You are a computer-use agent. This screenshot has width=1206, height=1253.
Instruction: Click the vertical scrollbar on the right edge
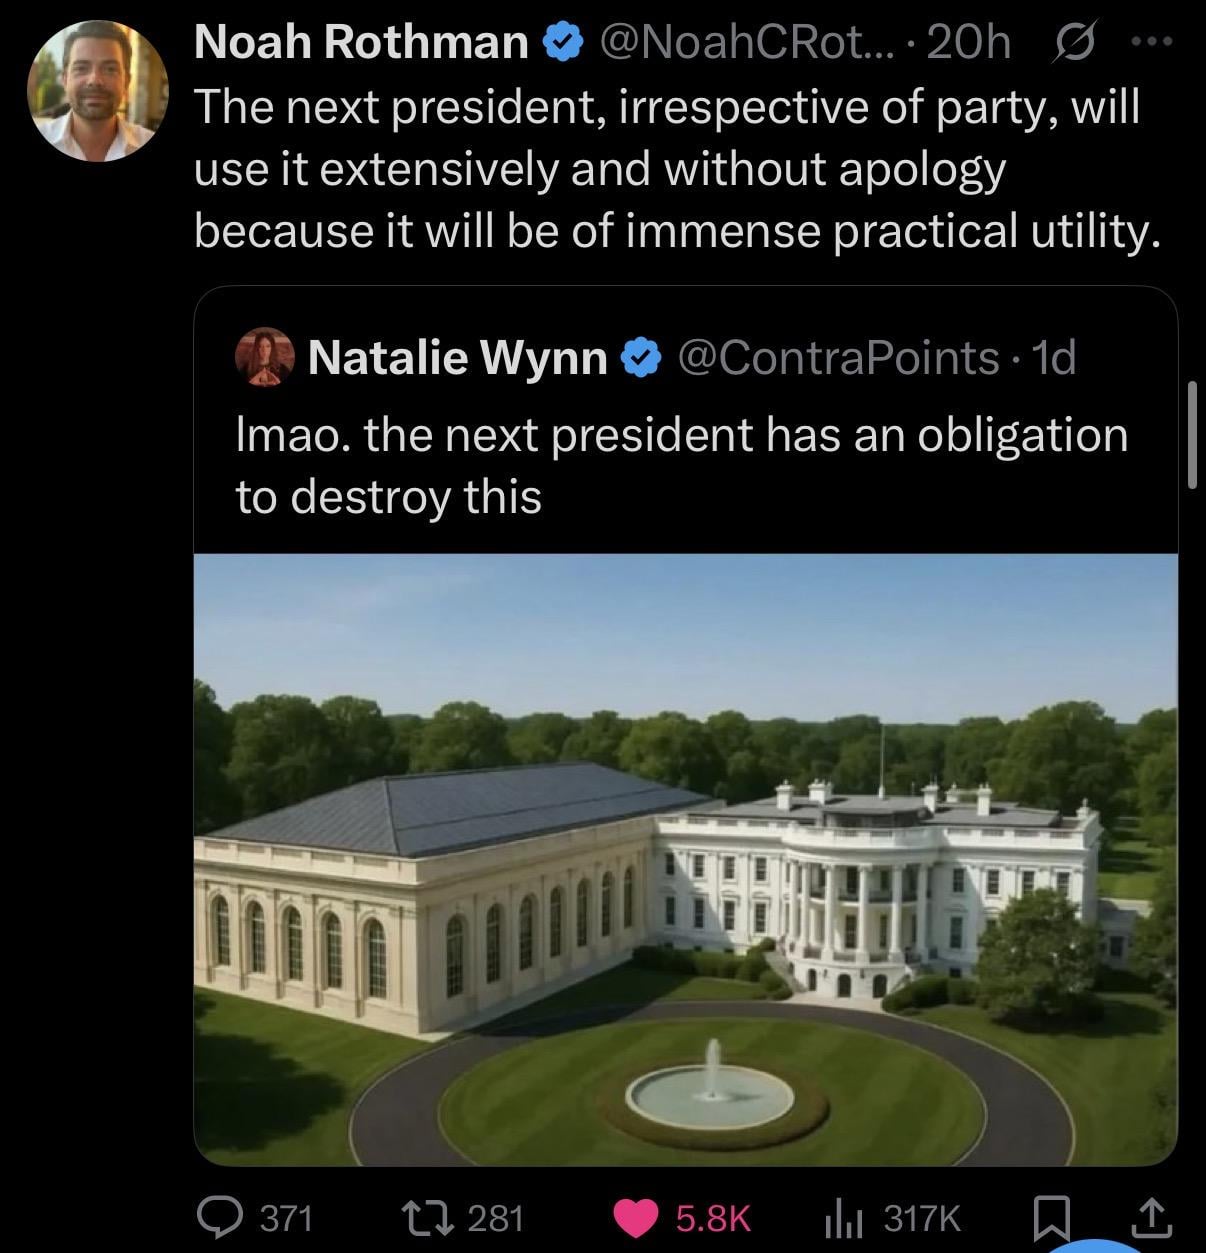point(1192,434)
